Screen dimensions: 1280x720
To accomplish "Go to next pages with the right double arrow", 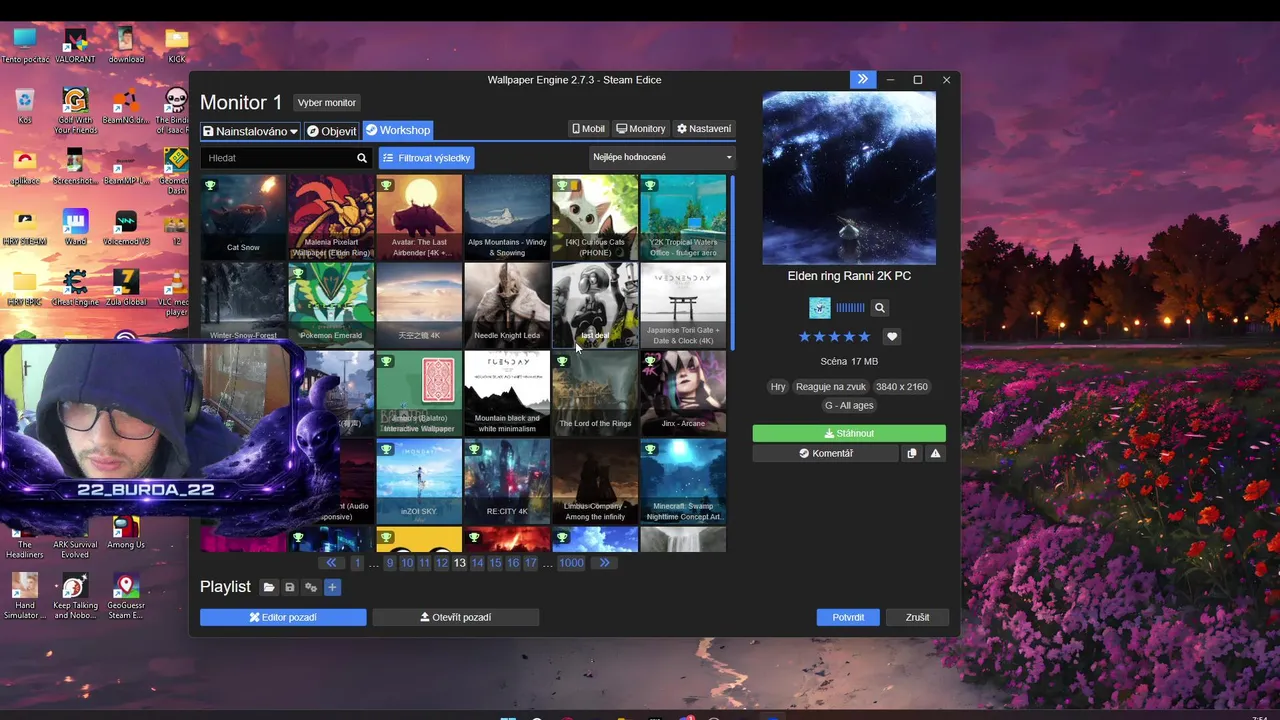I will click(604, 563).
